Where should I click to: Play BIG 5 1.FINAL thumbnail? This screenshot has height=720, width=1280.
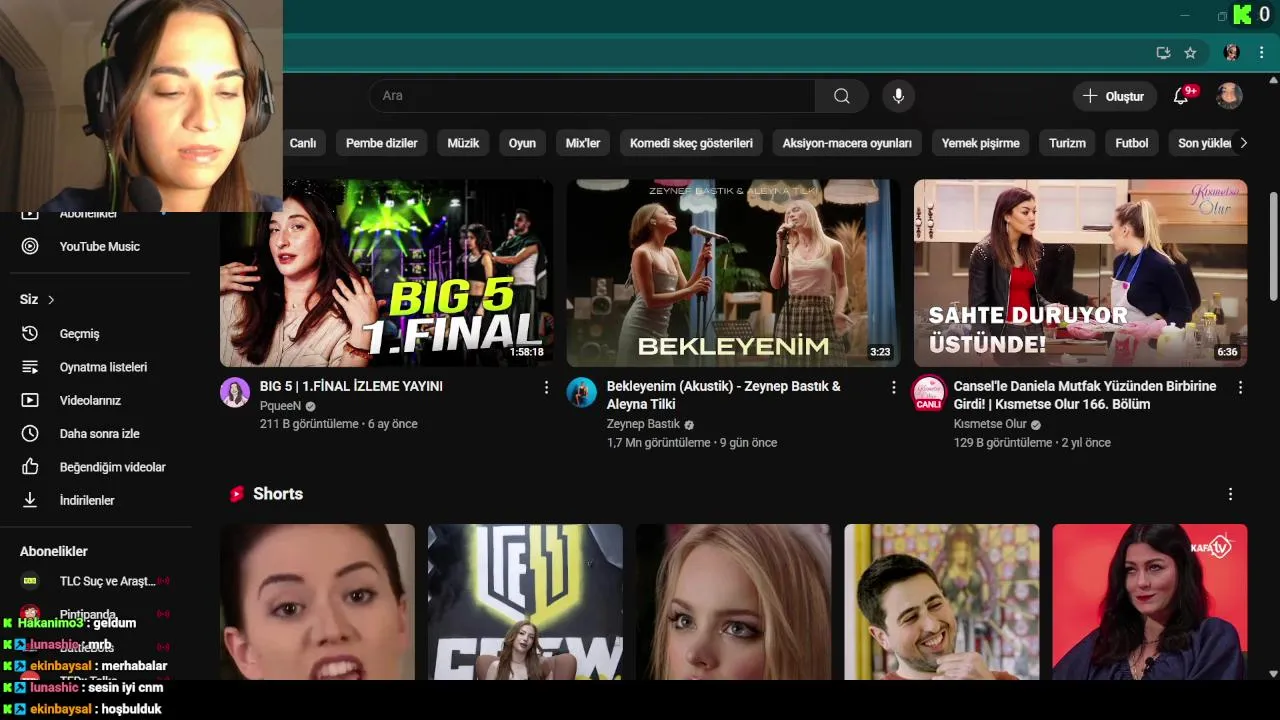click(x=386, y=273)
